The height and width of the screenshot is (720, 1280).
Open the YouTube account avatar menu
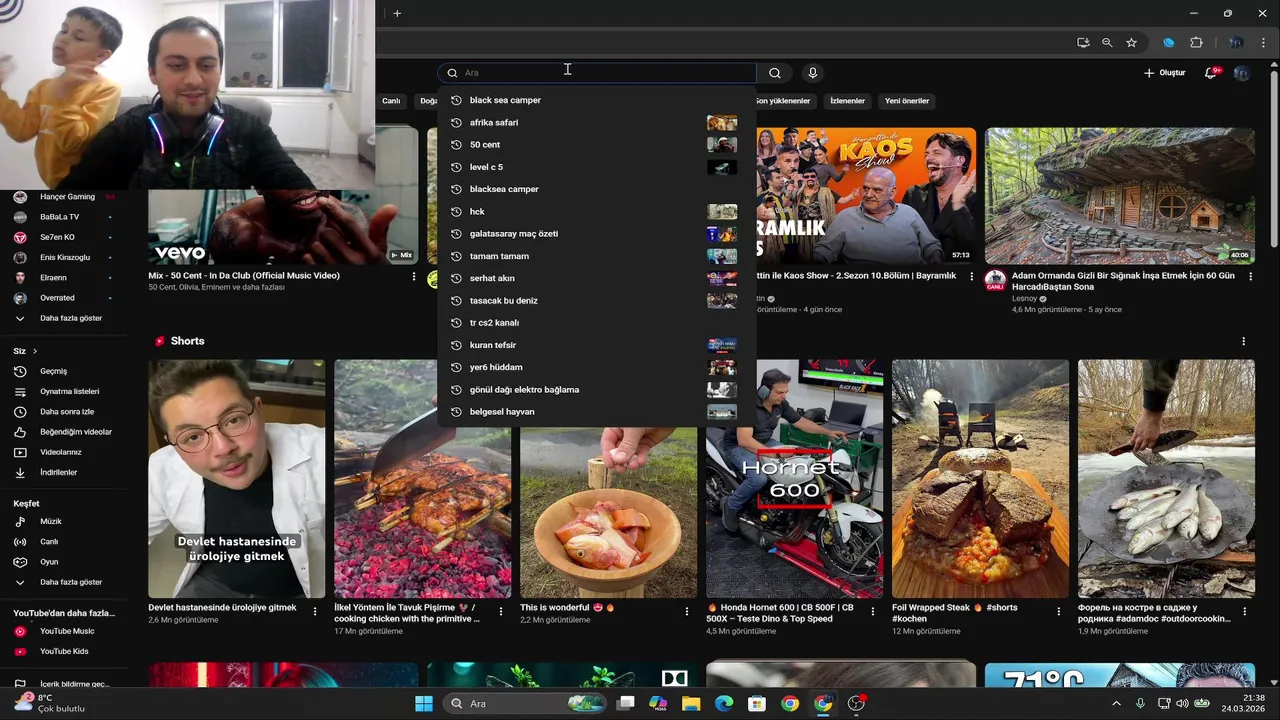point(1242,73)
